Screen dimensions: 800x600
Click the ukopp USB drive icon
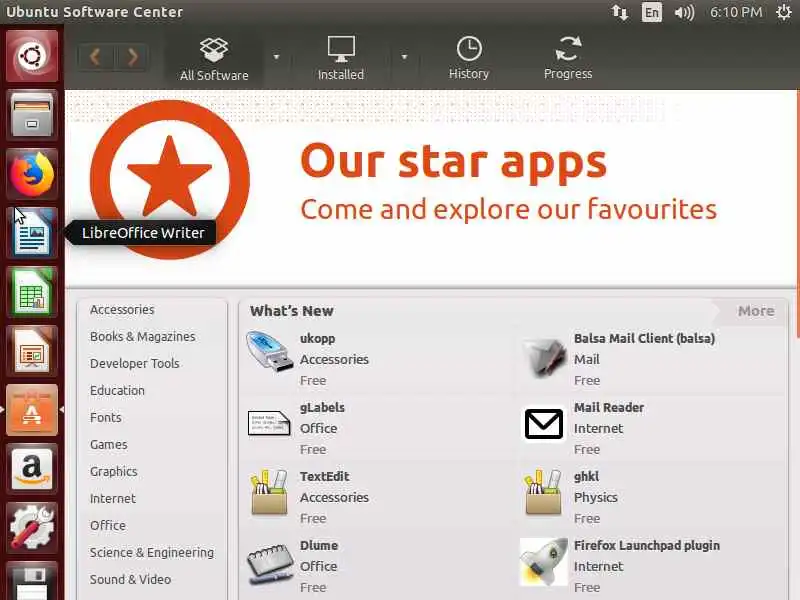click(269, 352)
